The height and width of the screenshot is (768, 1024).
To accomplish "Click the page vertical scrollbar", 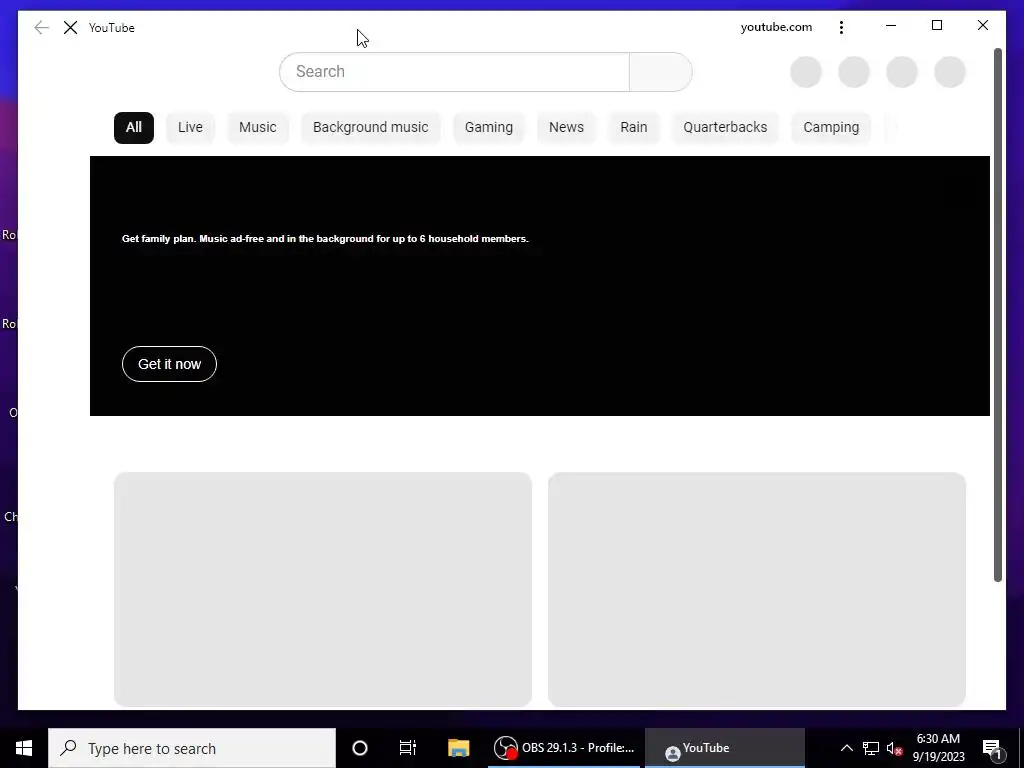I will pos(997,315).
